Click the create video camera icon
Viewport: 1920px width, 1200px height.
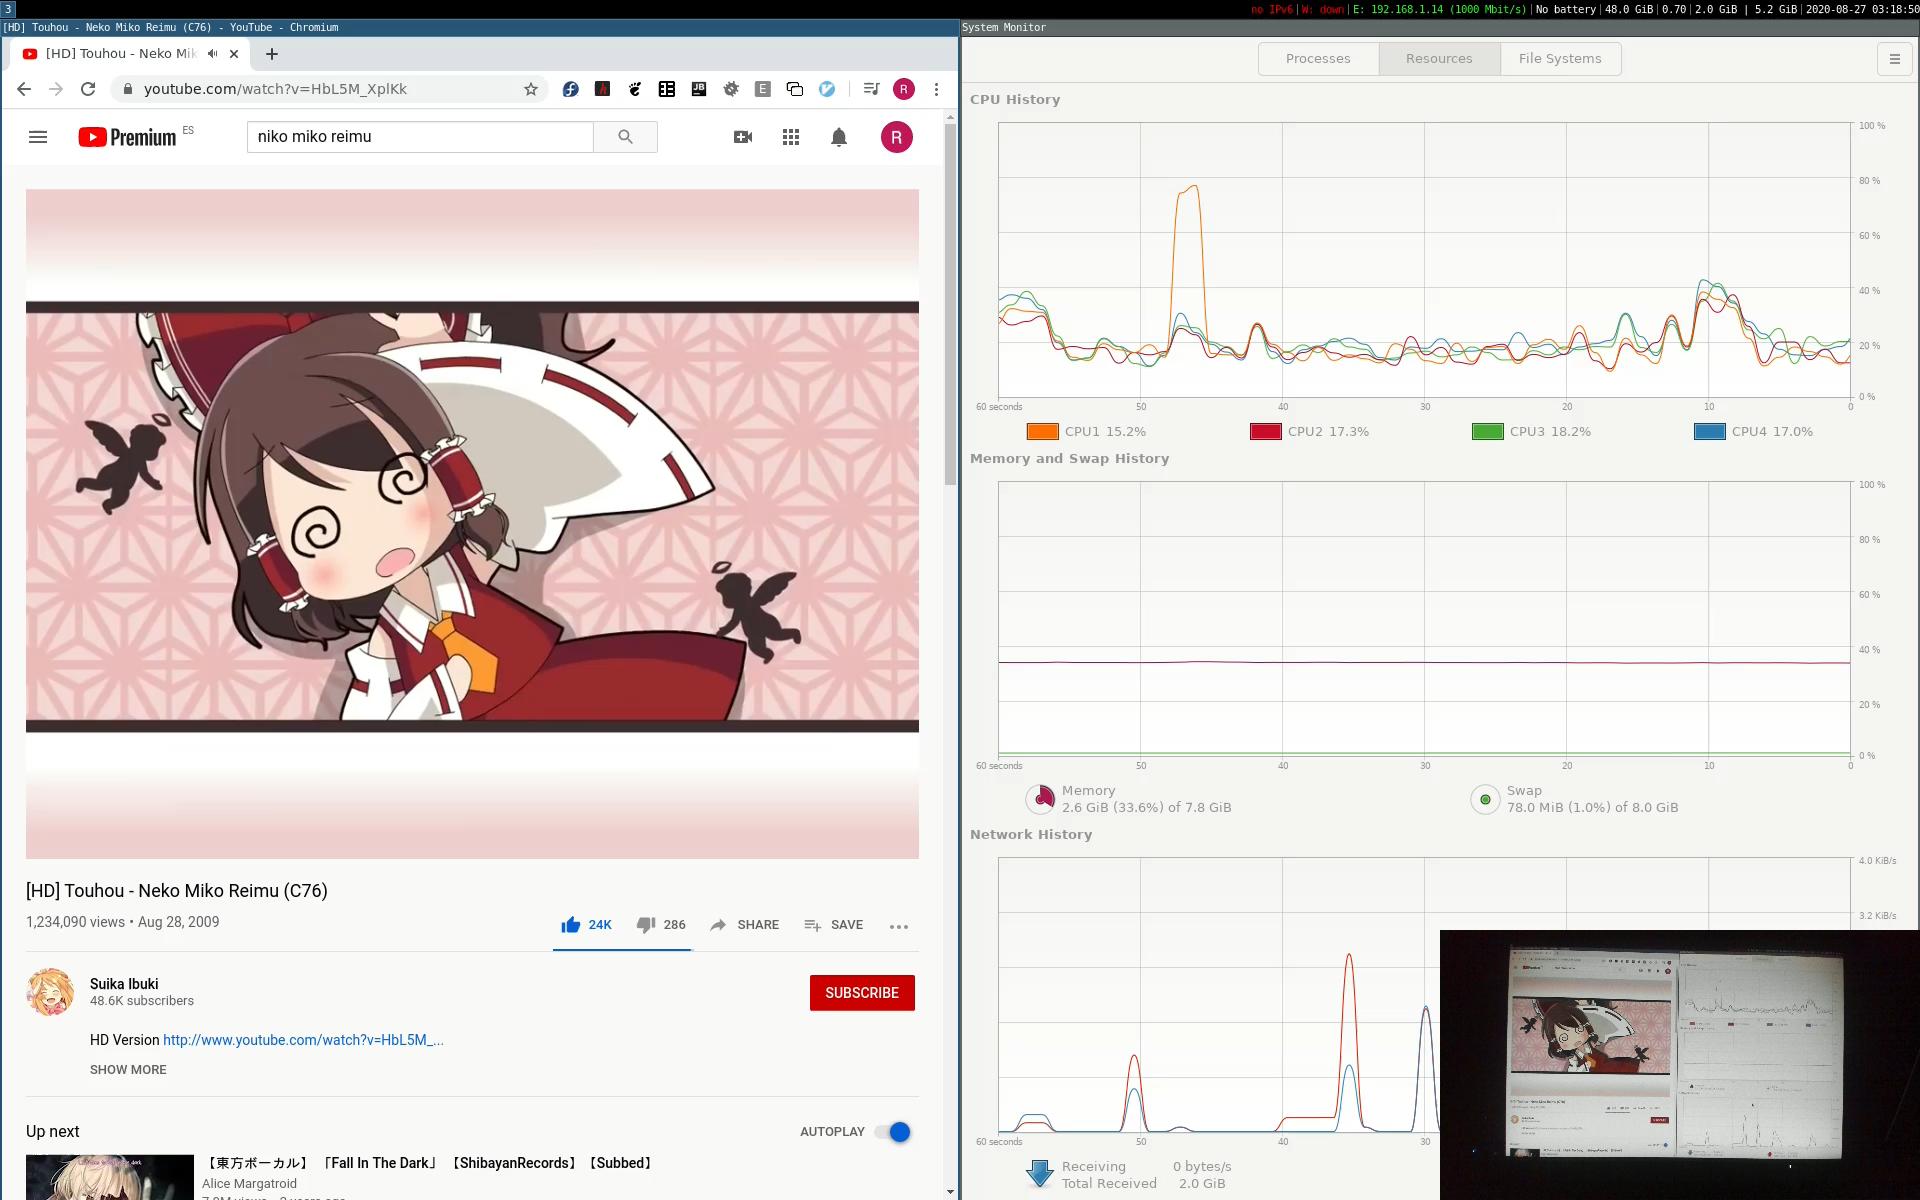click(743, 137)
